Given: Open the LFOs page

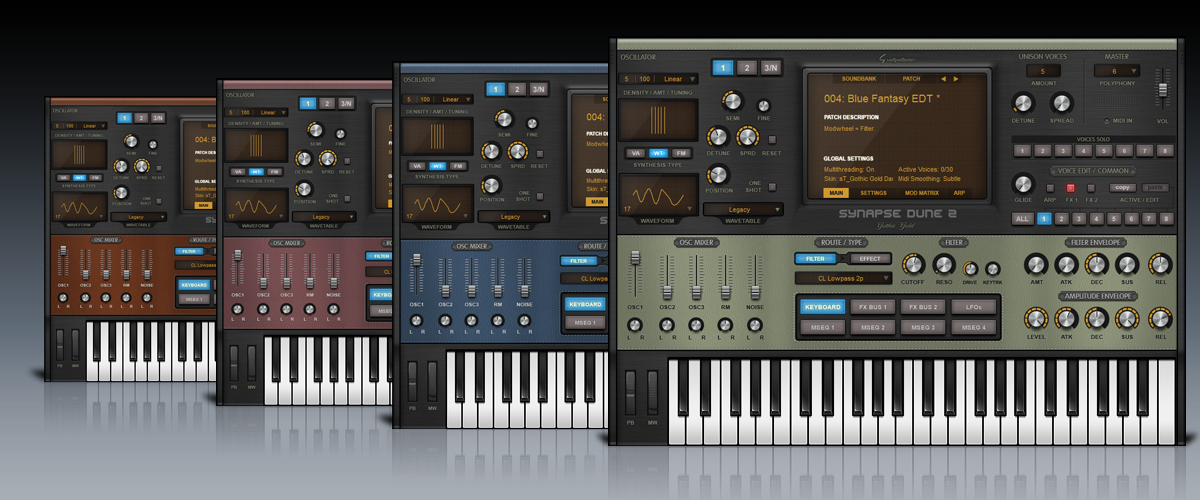Looking at the screenshot, I should point(974,306).
